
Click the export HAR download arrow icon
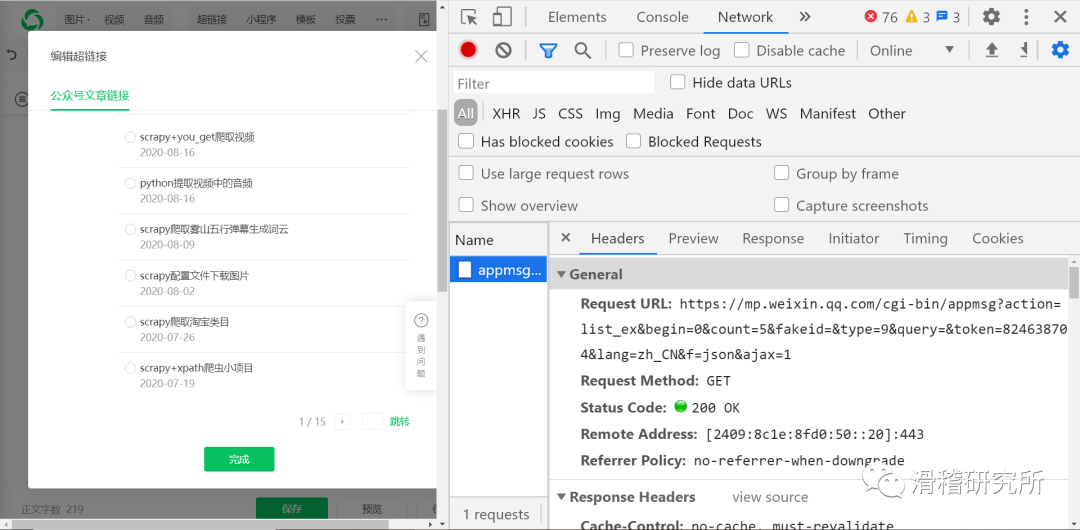tap(1024, 50)
